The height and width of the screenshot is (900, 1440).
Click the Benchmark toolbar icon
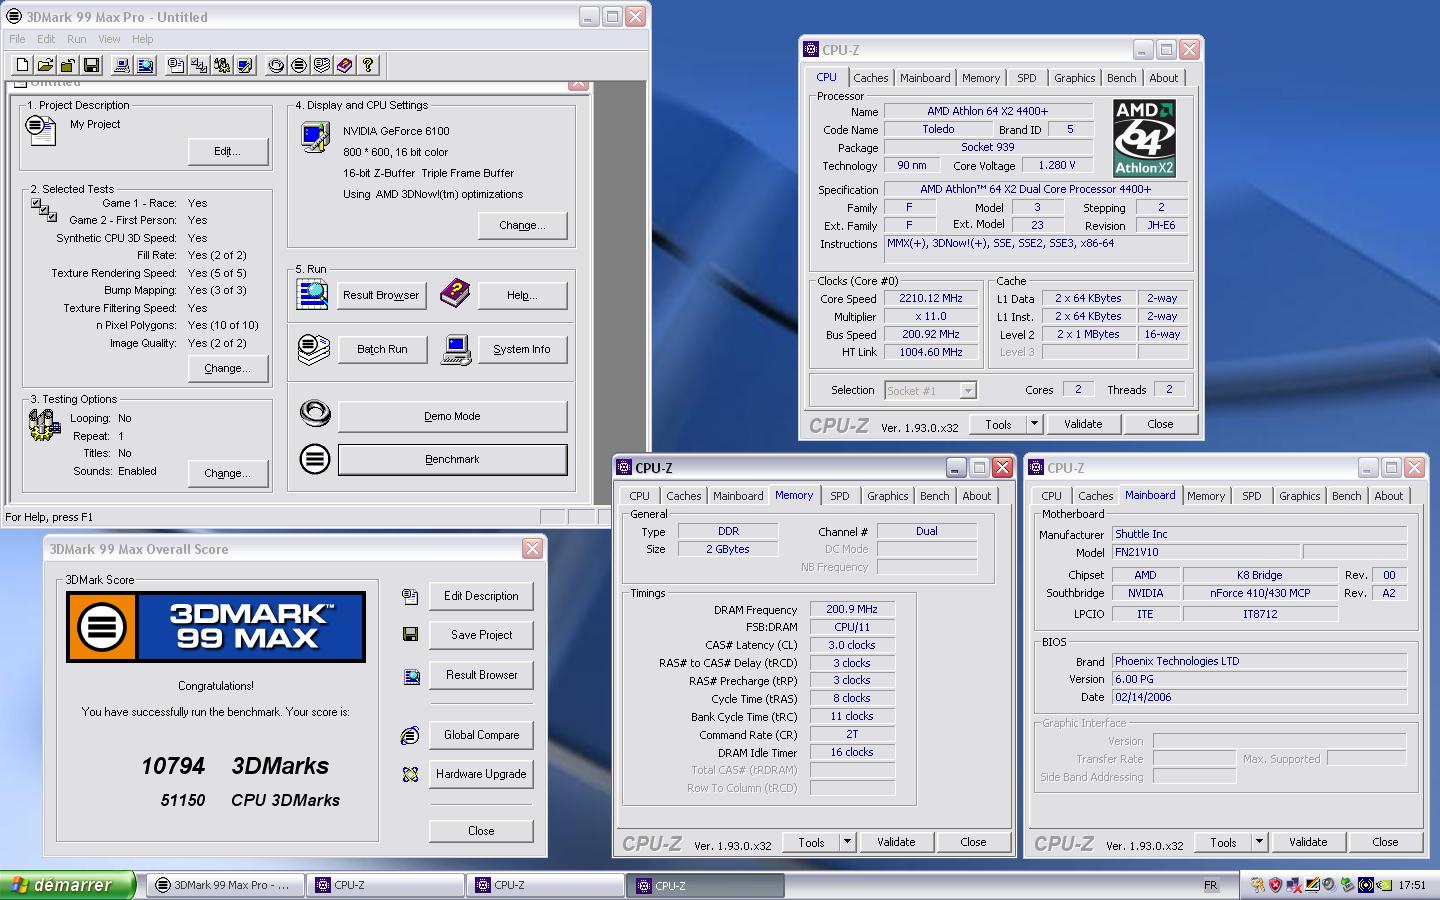299,65
